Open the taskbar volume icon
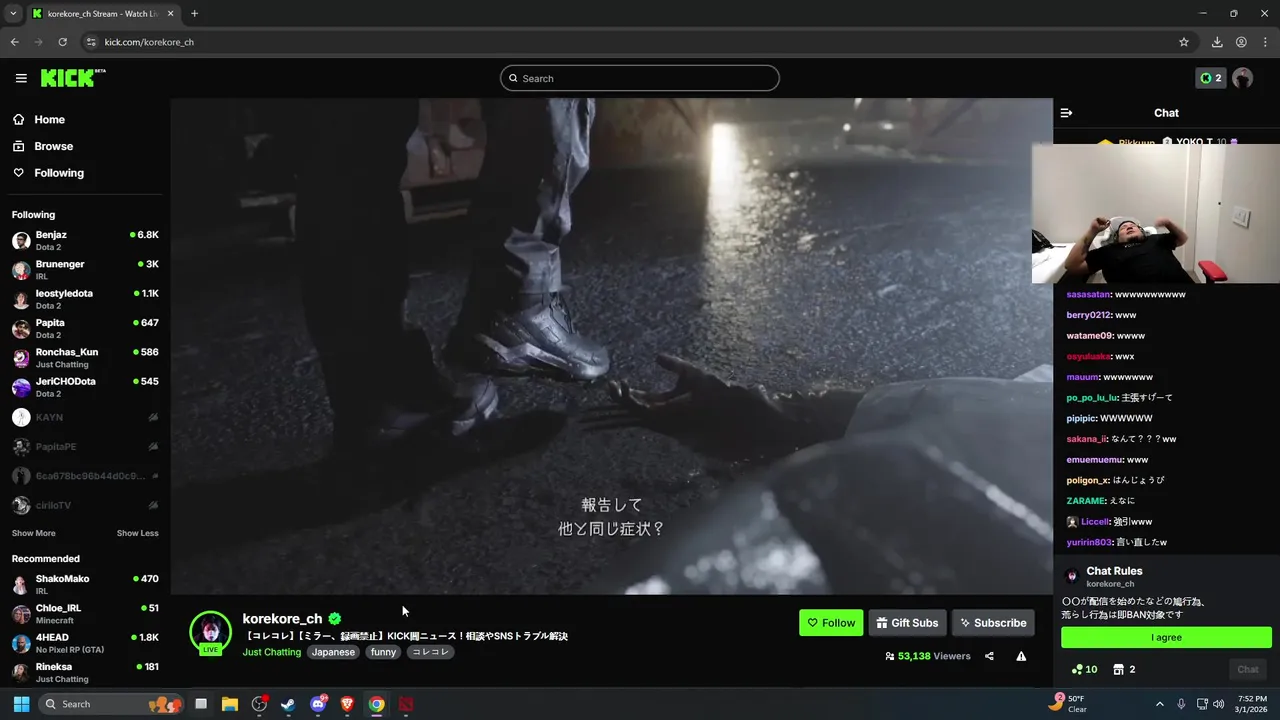 pos(1218,704)
